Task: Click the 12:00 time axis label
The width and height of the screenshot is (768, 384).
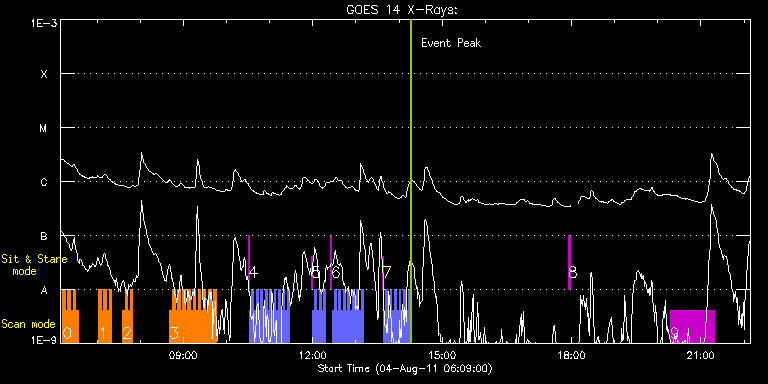Action: point(312,355)
